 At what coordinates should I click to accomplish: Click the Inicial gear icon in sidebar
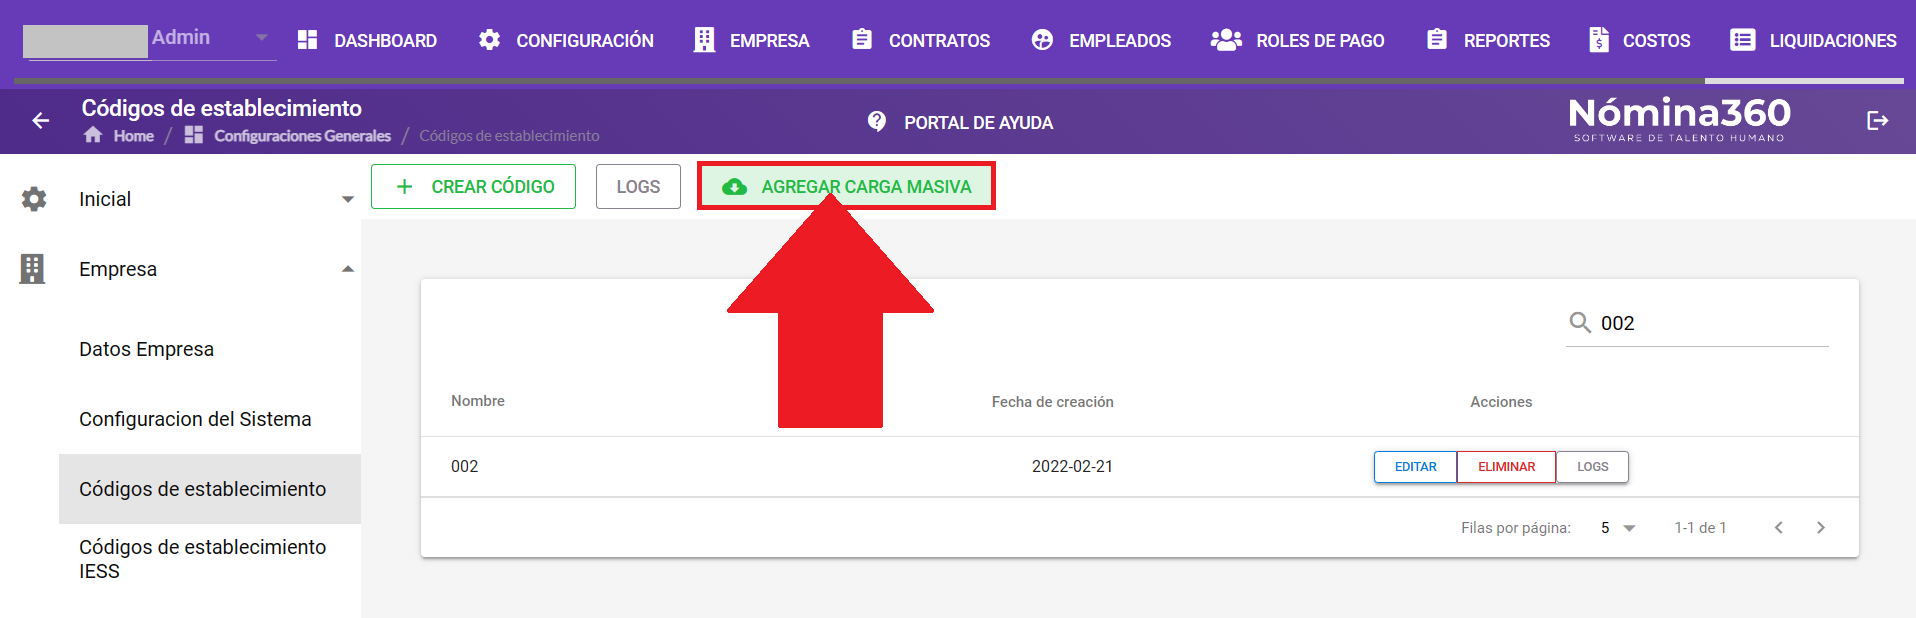pyautogui.click(x=34, y=199)
